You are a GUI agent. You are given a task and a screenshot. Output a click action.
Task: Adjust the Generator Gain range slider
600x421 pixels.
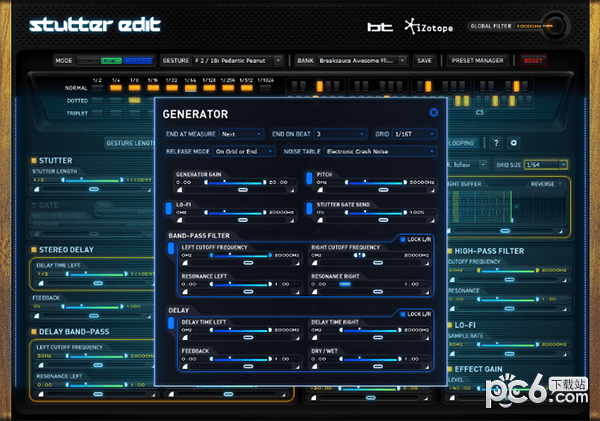click(235, 183)
